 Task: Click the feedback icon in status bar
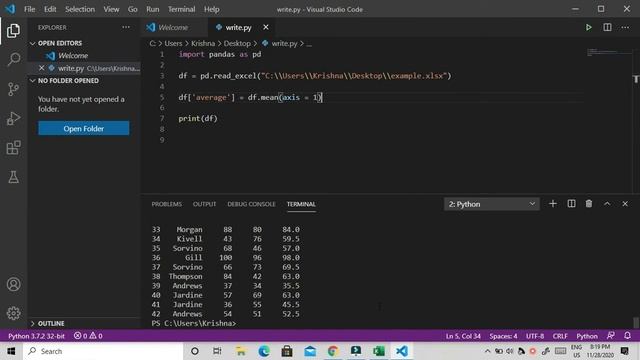click(x=611, y=336)
